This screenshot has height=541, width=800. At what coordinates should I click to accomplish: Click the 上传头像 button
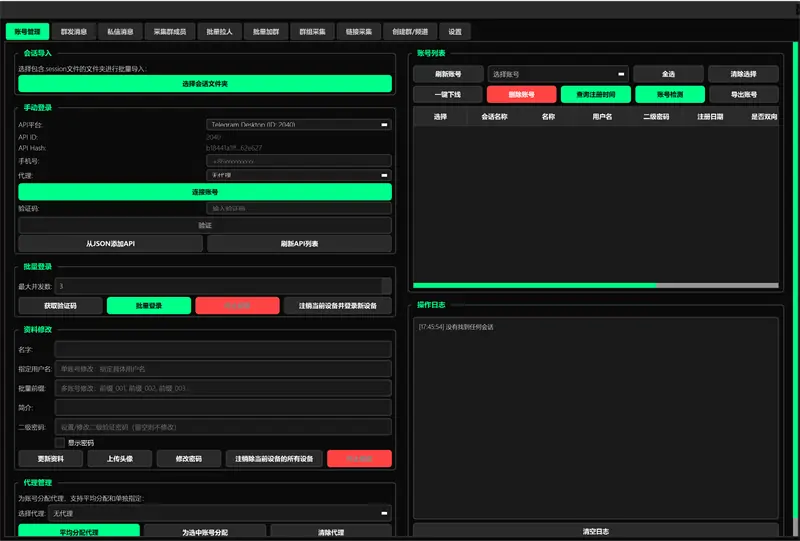coord(119,459)
